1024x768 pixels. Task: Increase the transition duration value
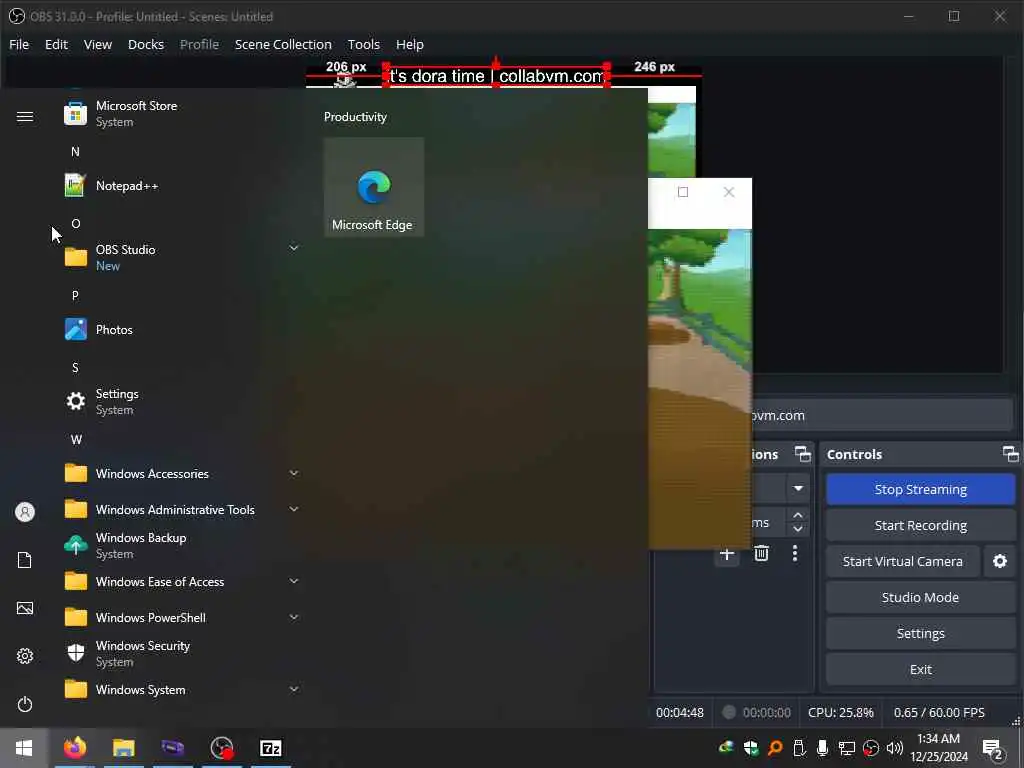(798, 515)
